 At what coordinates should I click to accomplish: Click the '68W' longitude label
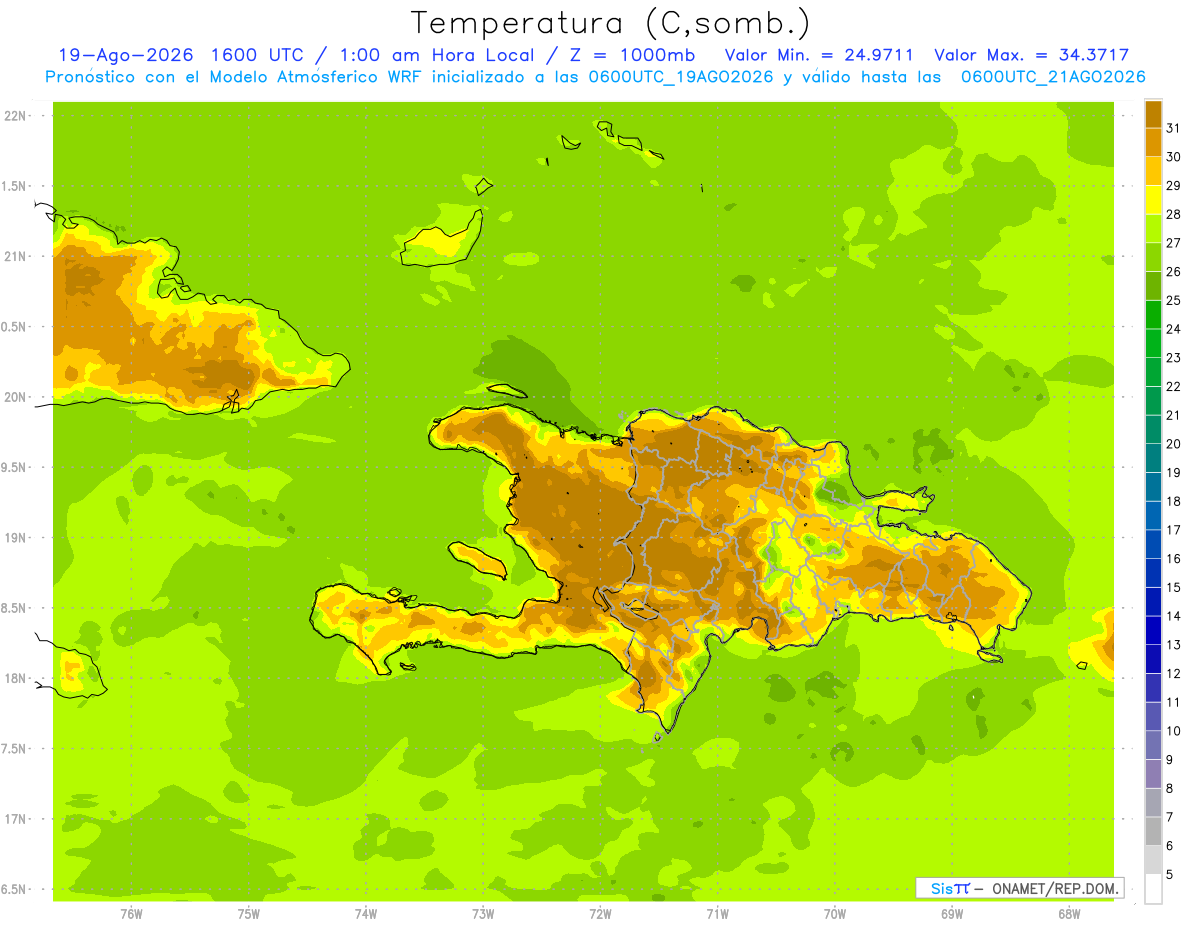pyautogui.click(x=1069, y=914)
